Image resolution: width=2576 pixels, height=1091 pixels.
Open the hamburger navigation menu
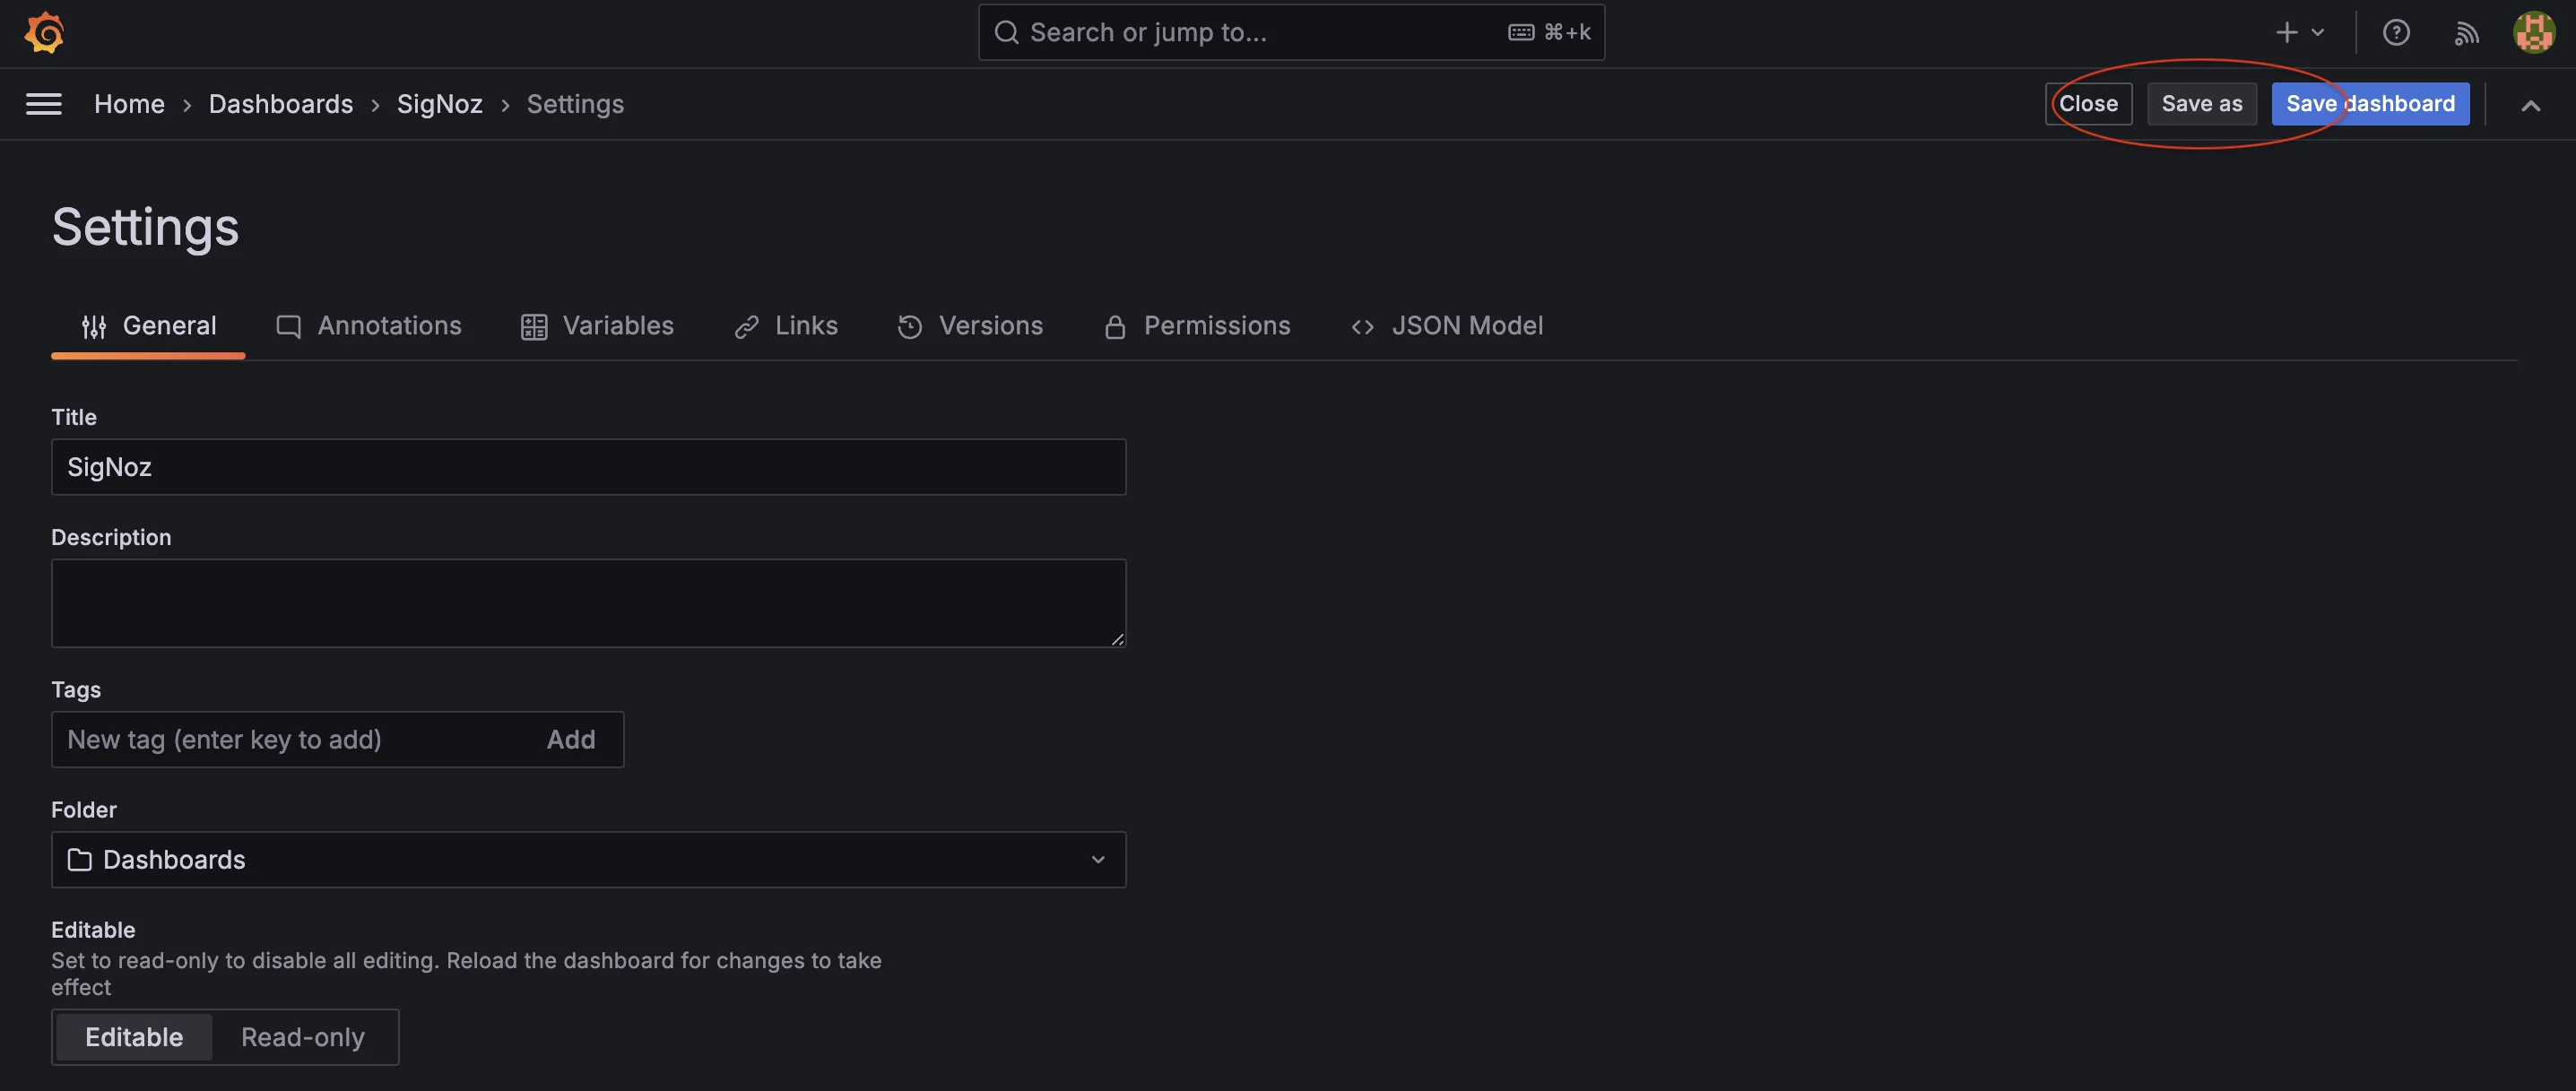44,104
